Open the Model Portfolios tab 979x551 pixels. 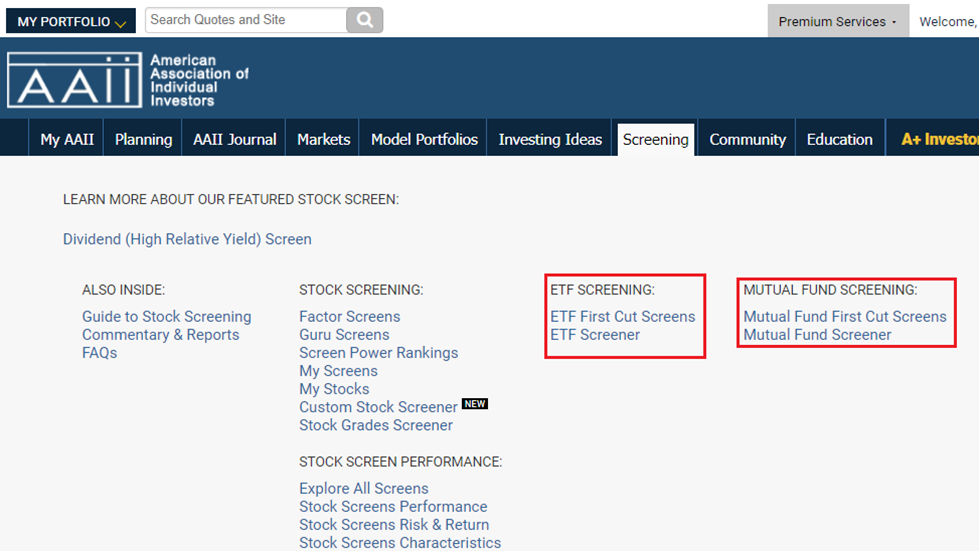click(424, 139)
